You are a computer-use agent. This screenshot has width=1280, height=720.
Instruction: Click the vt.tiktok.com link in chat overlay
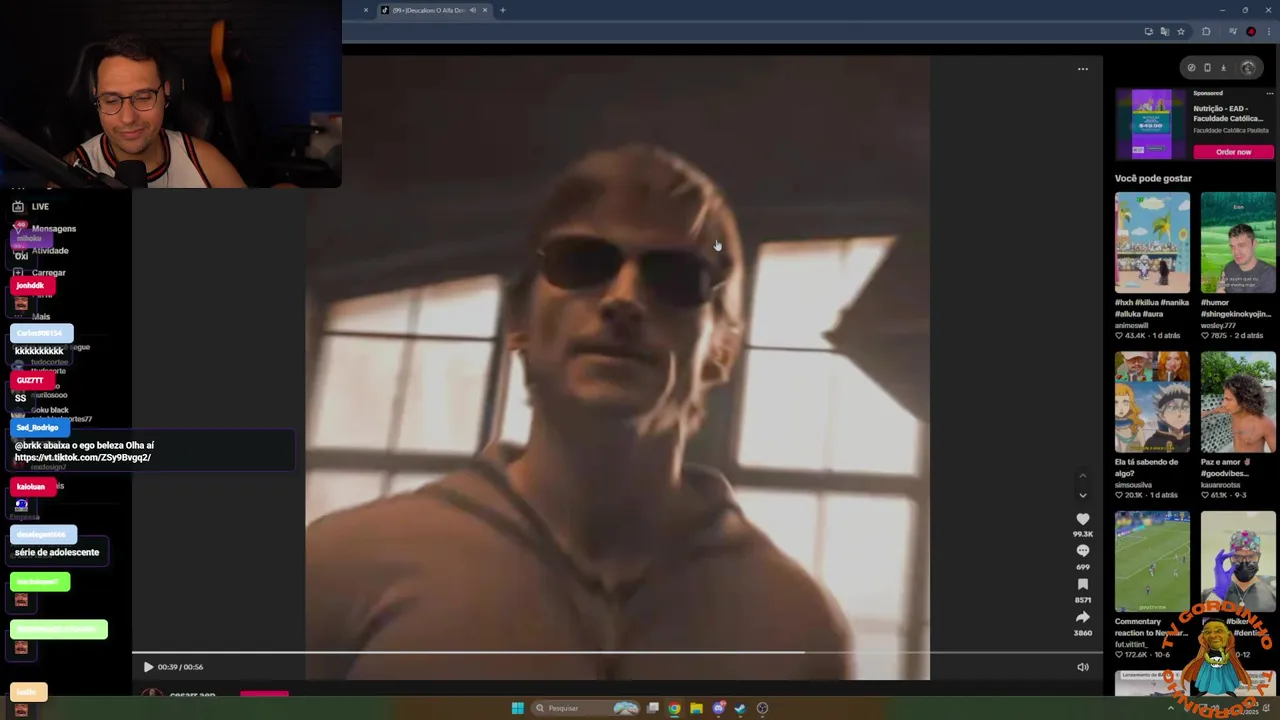pos(83,458)
